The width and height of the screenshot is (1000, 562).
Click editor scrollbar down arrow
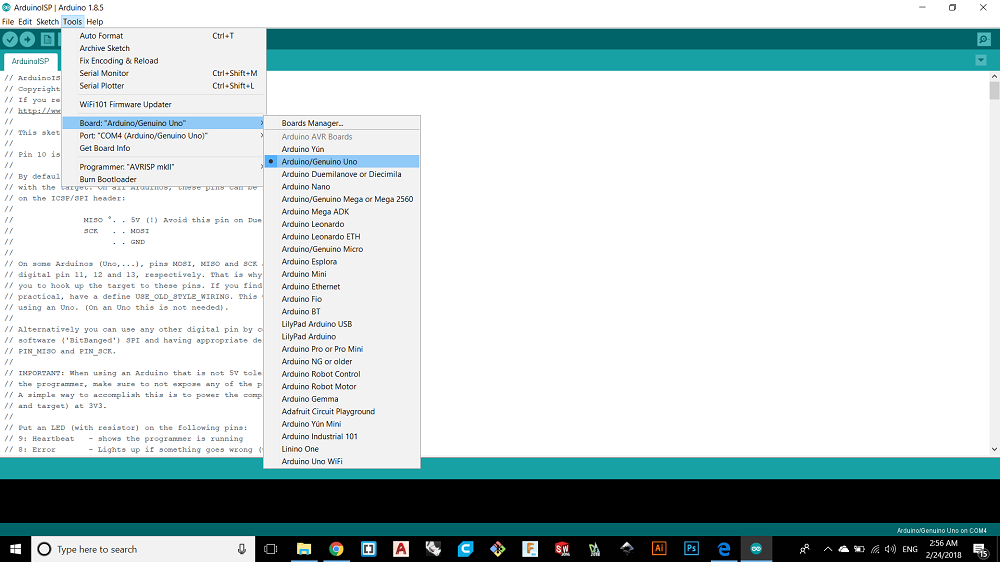(994, 450)
